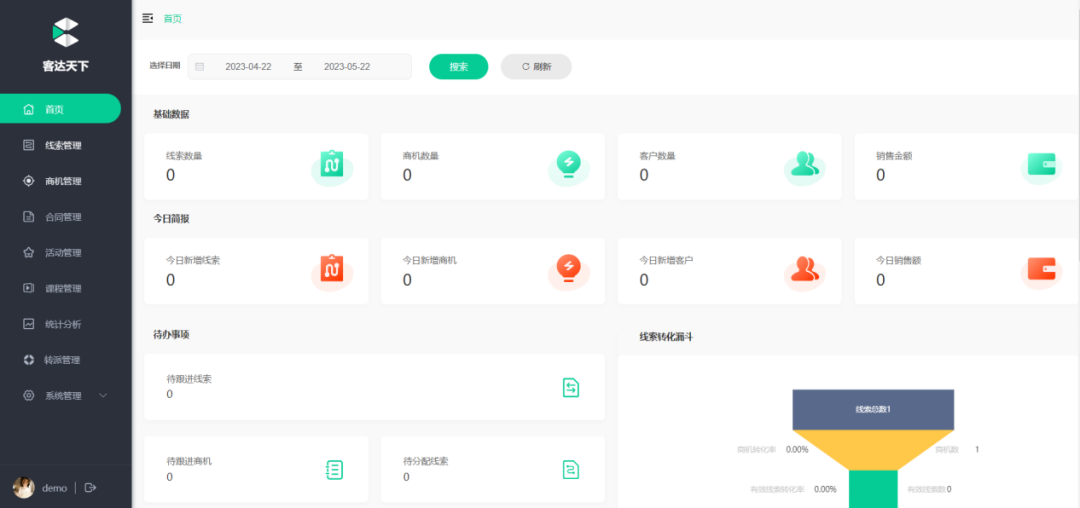Click the 今日简报 section heading

click(x=171, y=219)
